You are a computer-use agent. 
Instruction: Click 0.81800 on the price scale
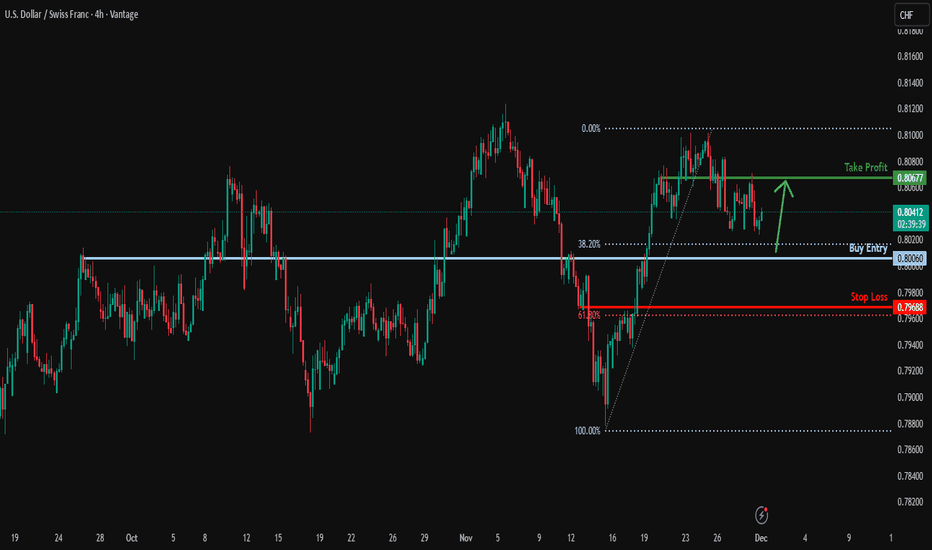(x=910, y=31)
